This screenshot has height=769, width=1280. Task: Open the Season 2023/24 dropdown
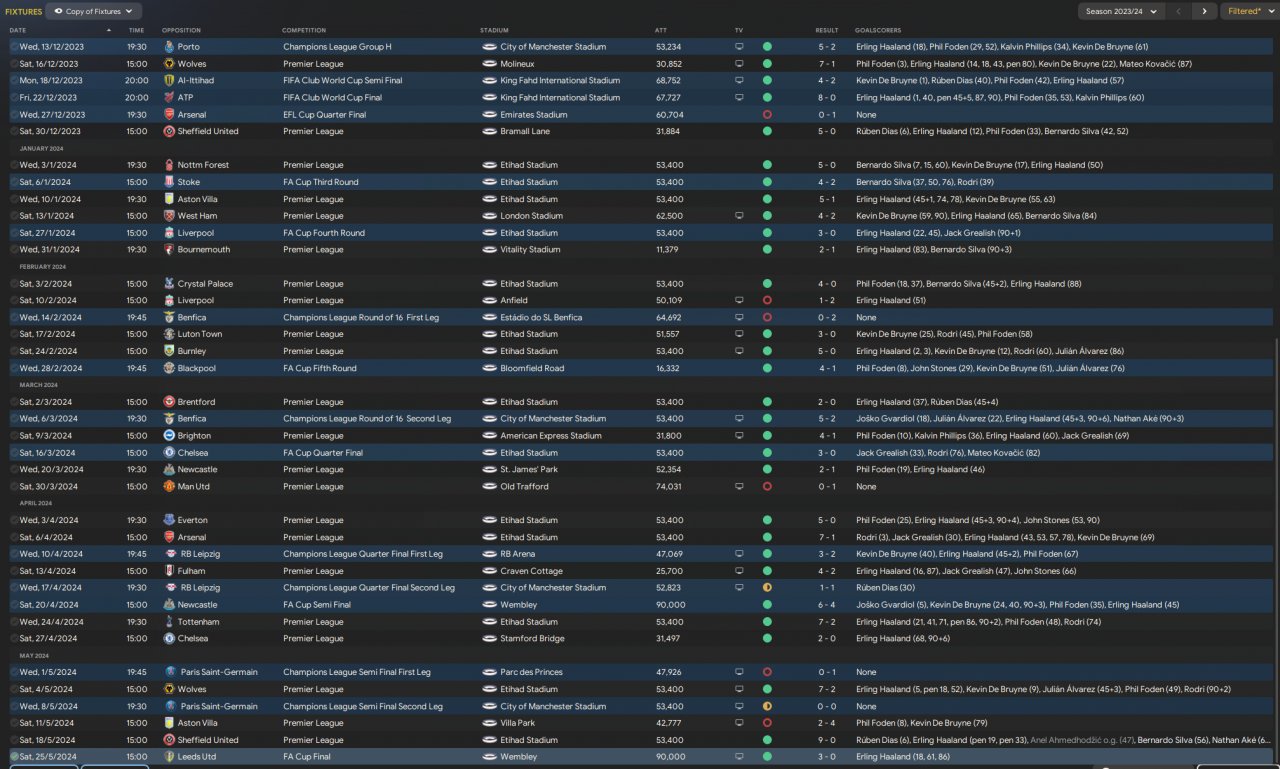click(x=1122, y=11)
